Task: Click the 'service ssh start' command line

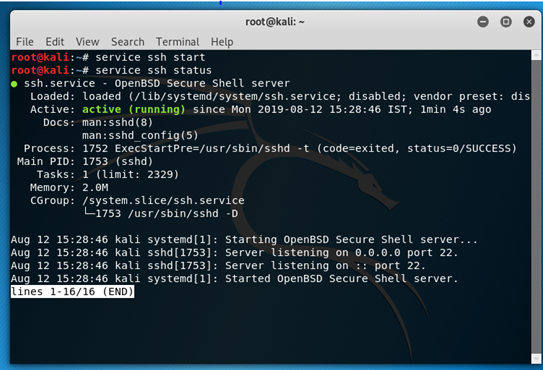Action: (150, 57)
